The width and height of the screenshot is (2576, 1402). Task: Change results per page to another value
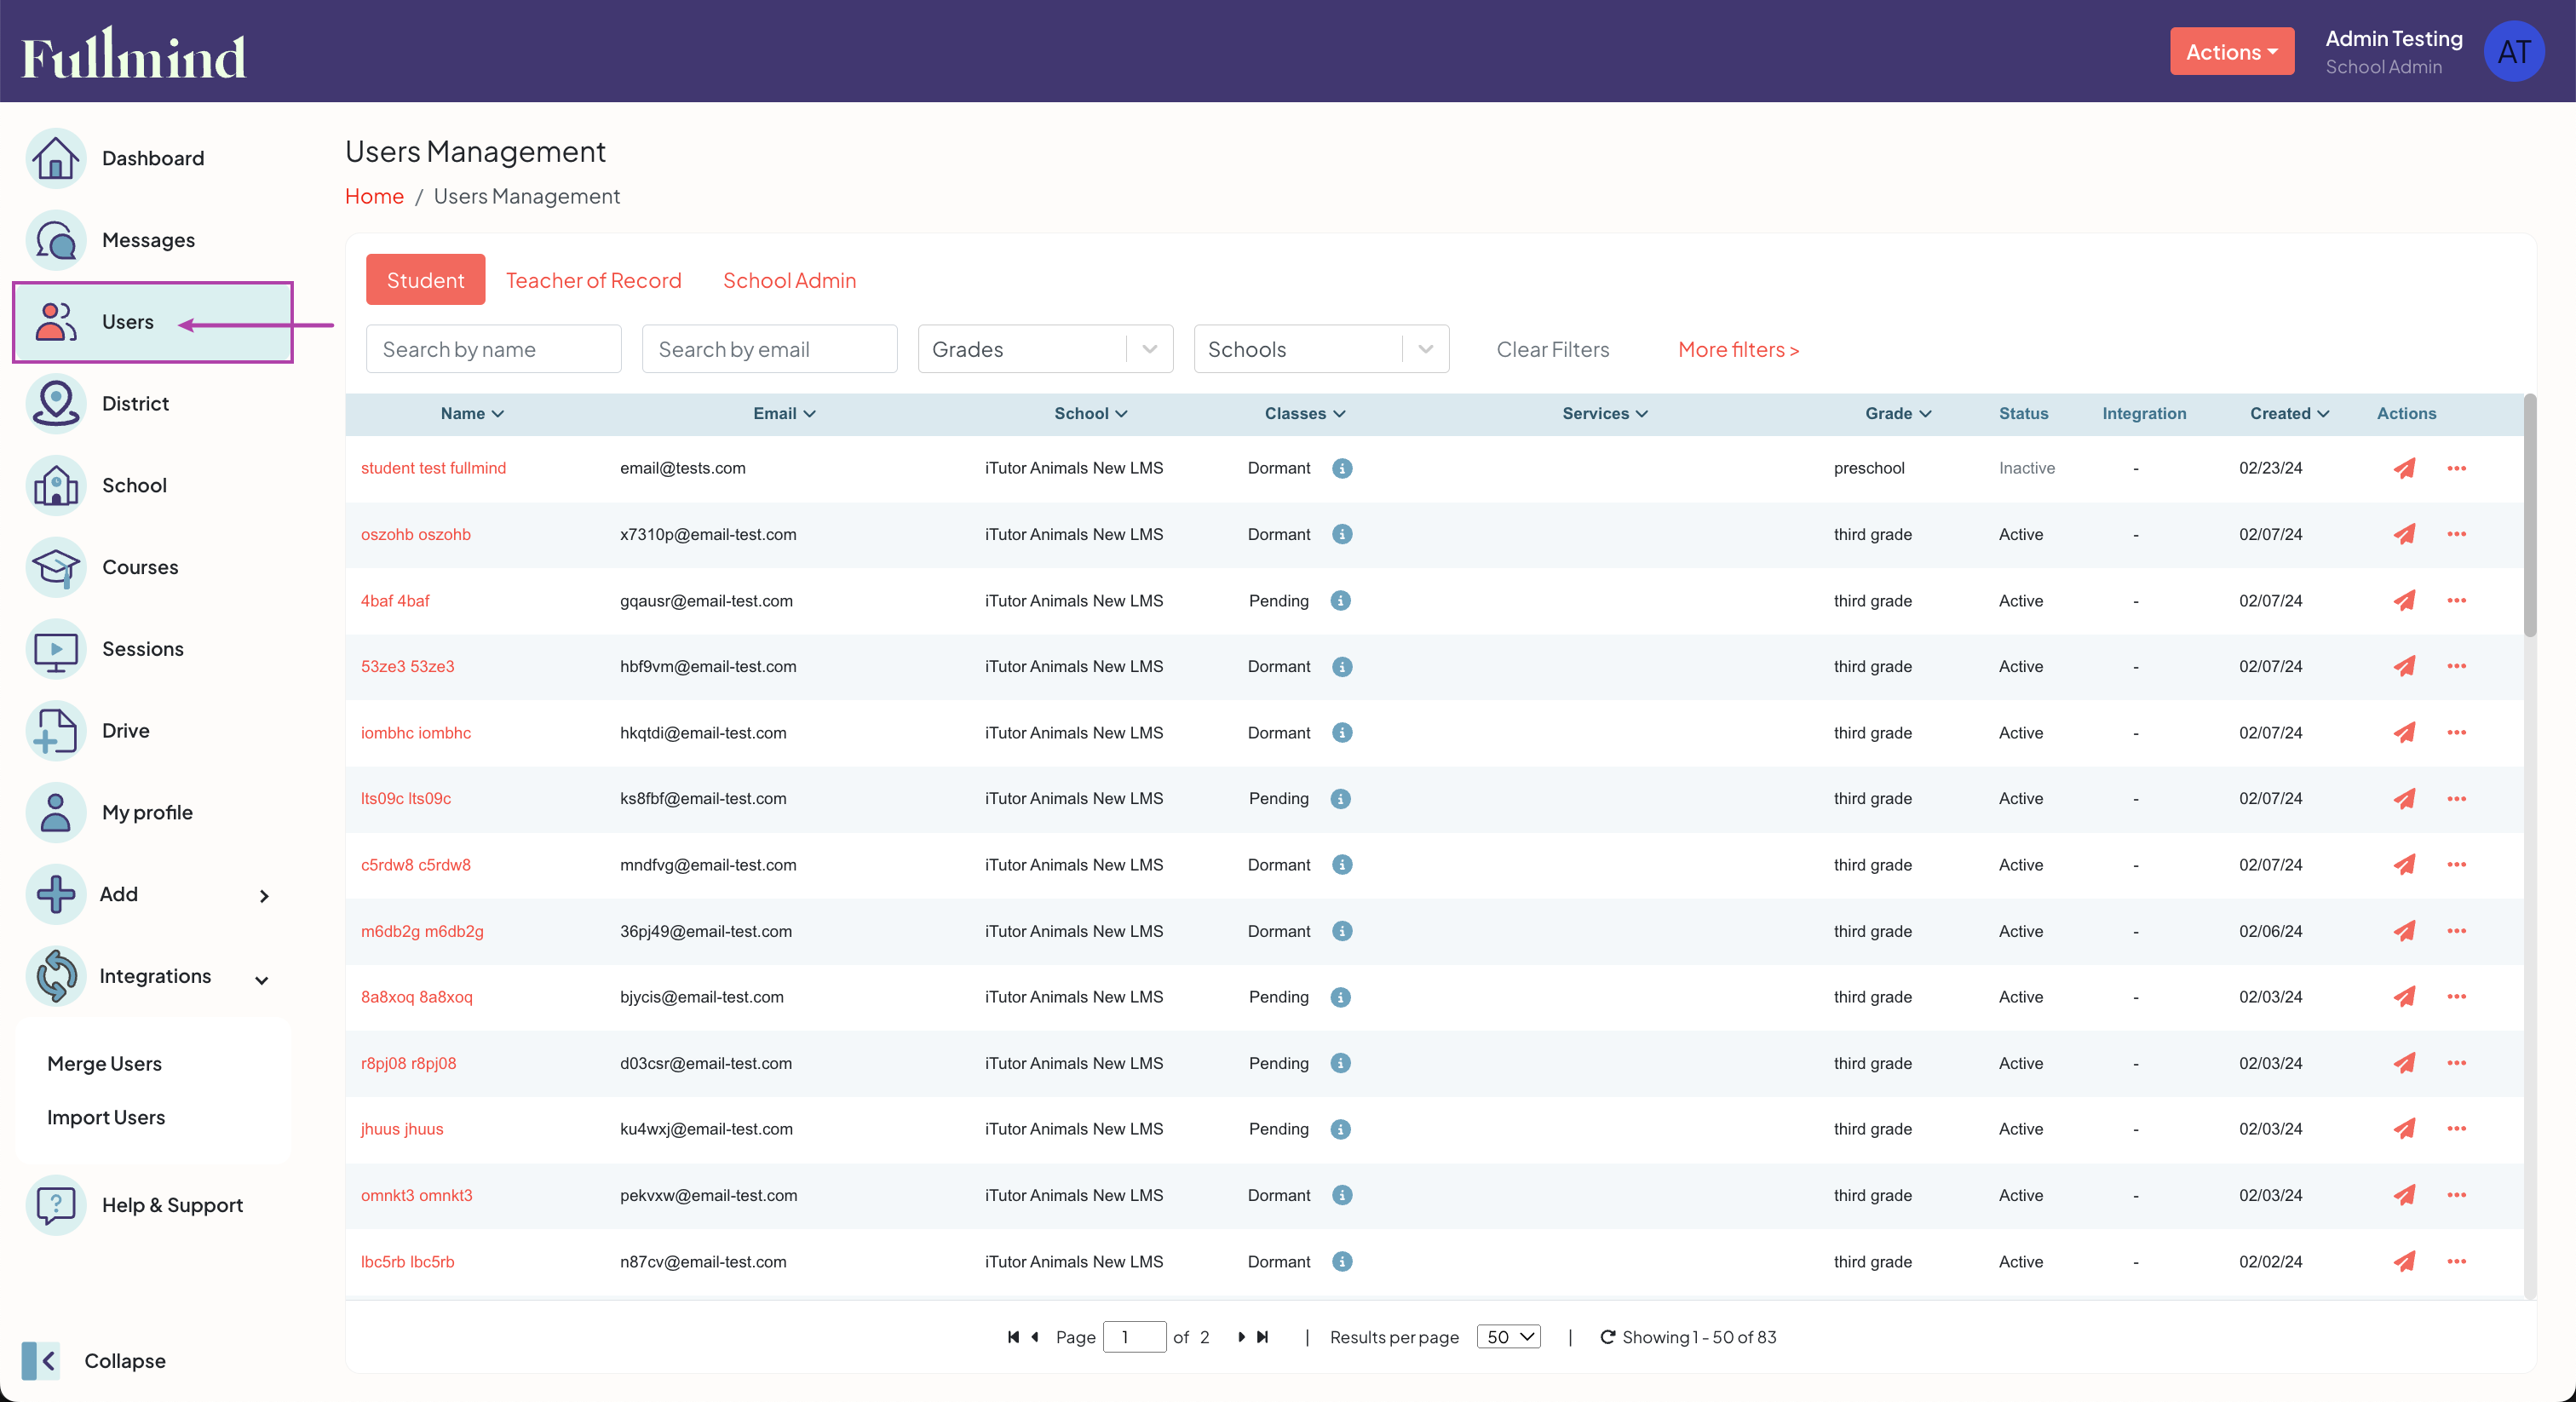[x=1508, y=1336]
